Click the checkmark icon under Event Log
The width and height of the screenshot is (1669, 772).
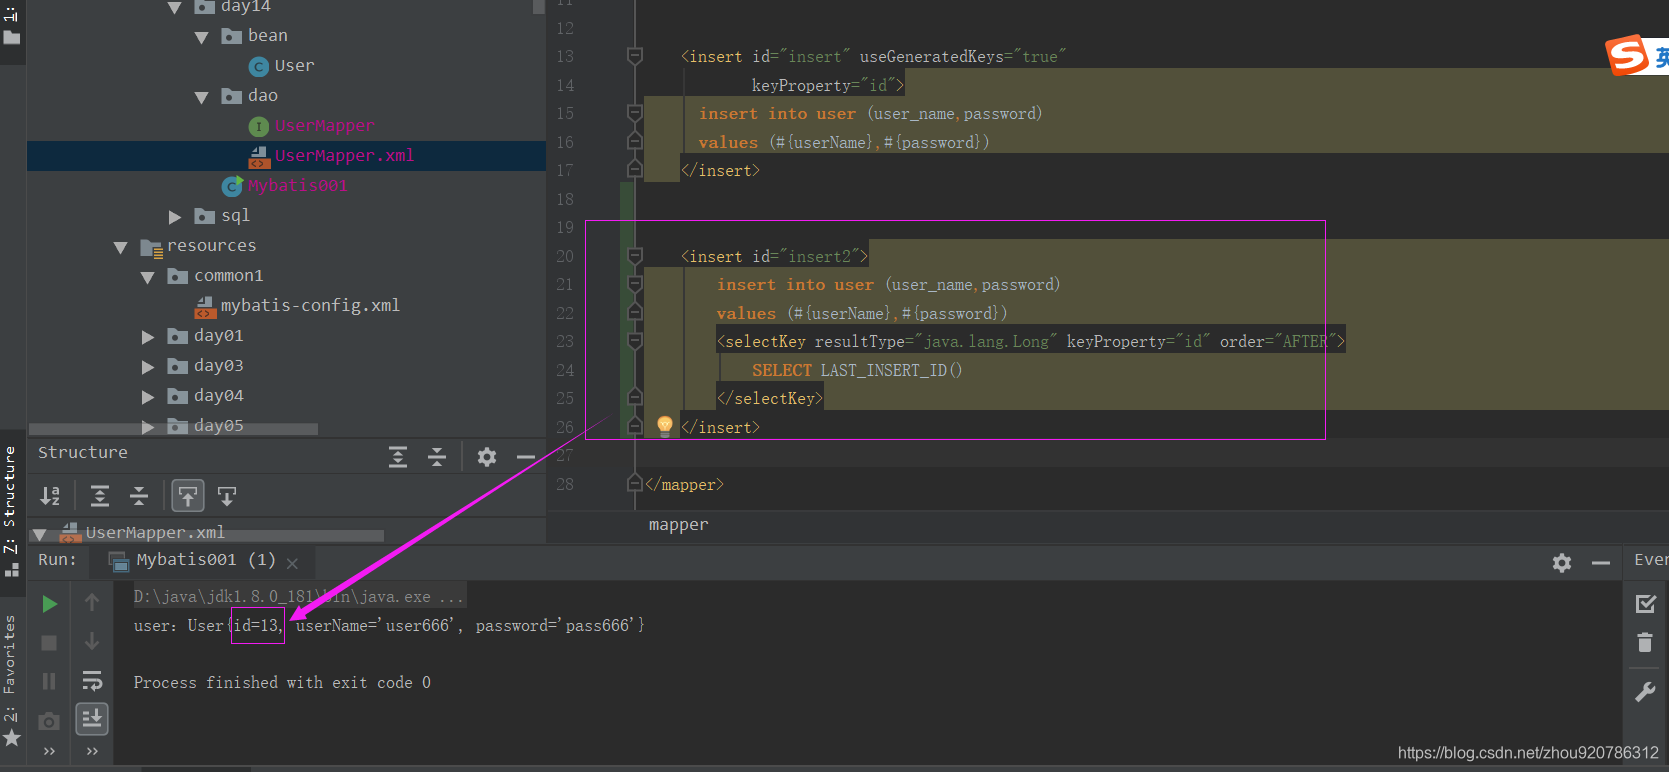pyautogui.click(x=1645, y=603)
